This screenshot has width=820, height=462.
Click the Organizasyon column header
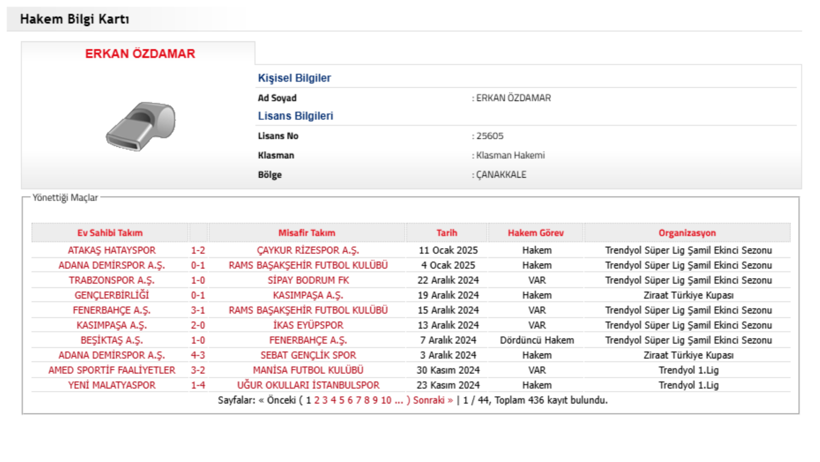(x=687, y=233)
